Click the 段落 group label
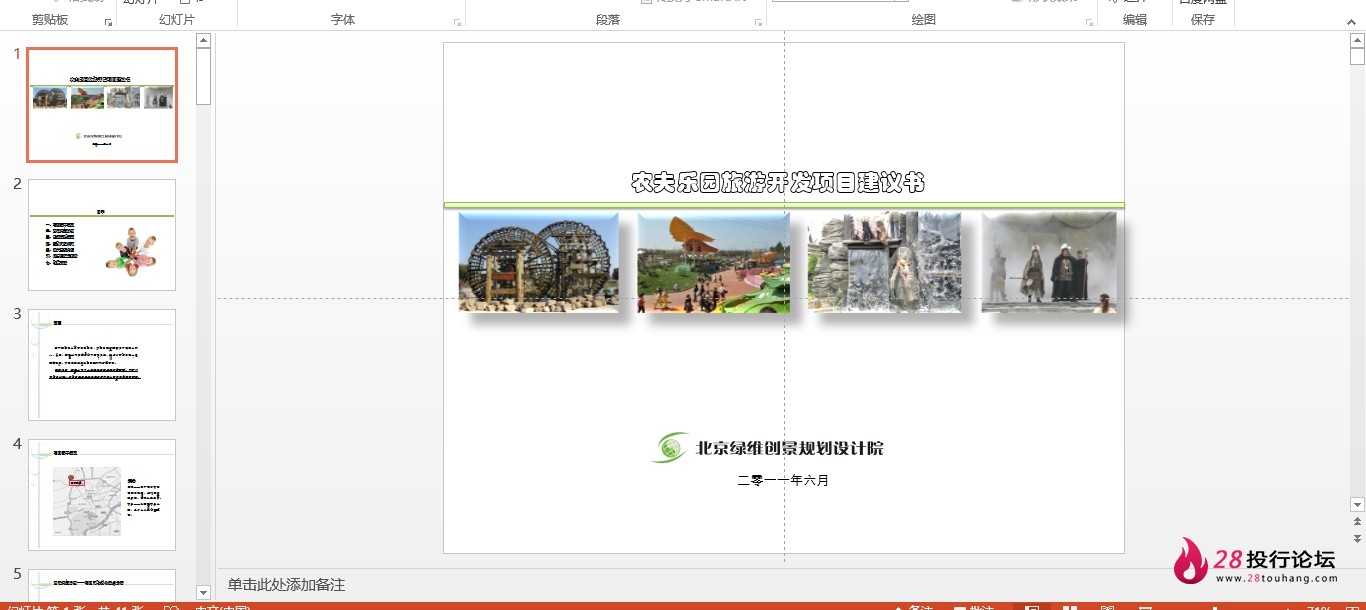The height and width of the screenshot is (610, 1366). click(608, 20)
